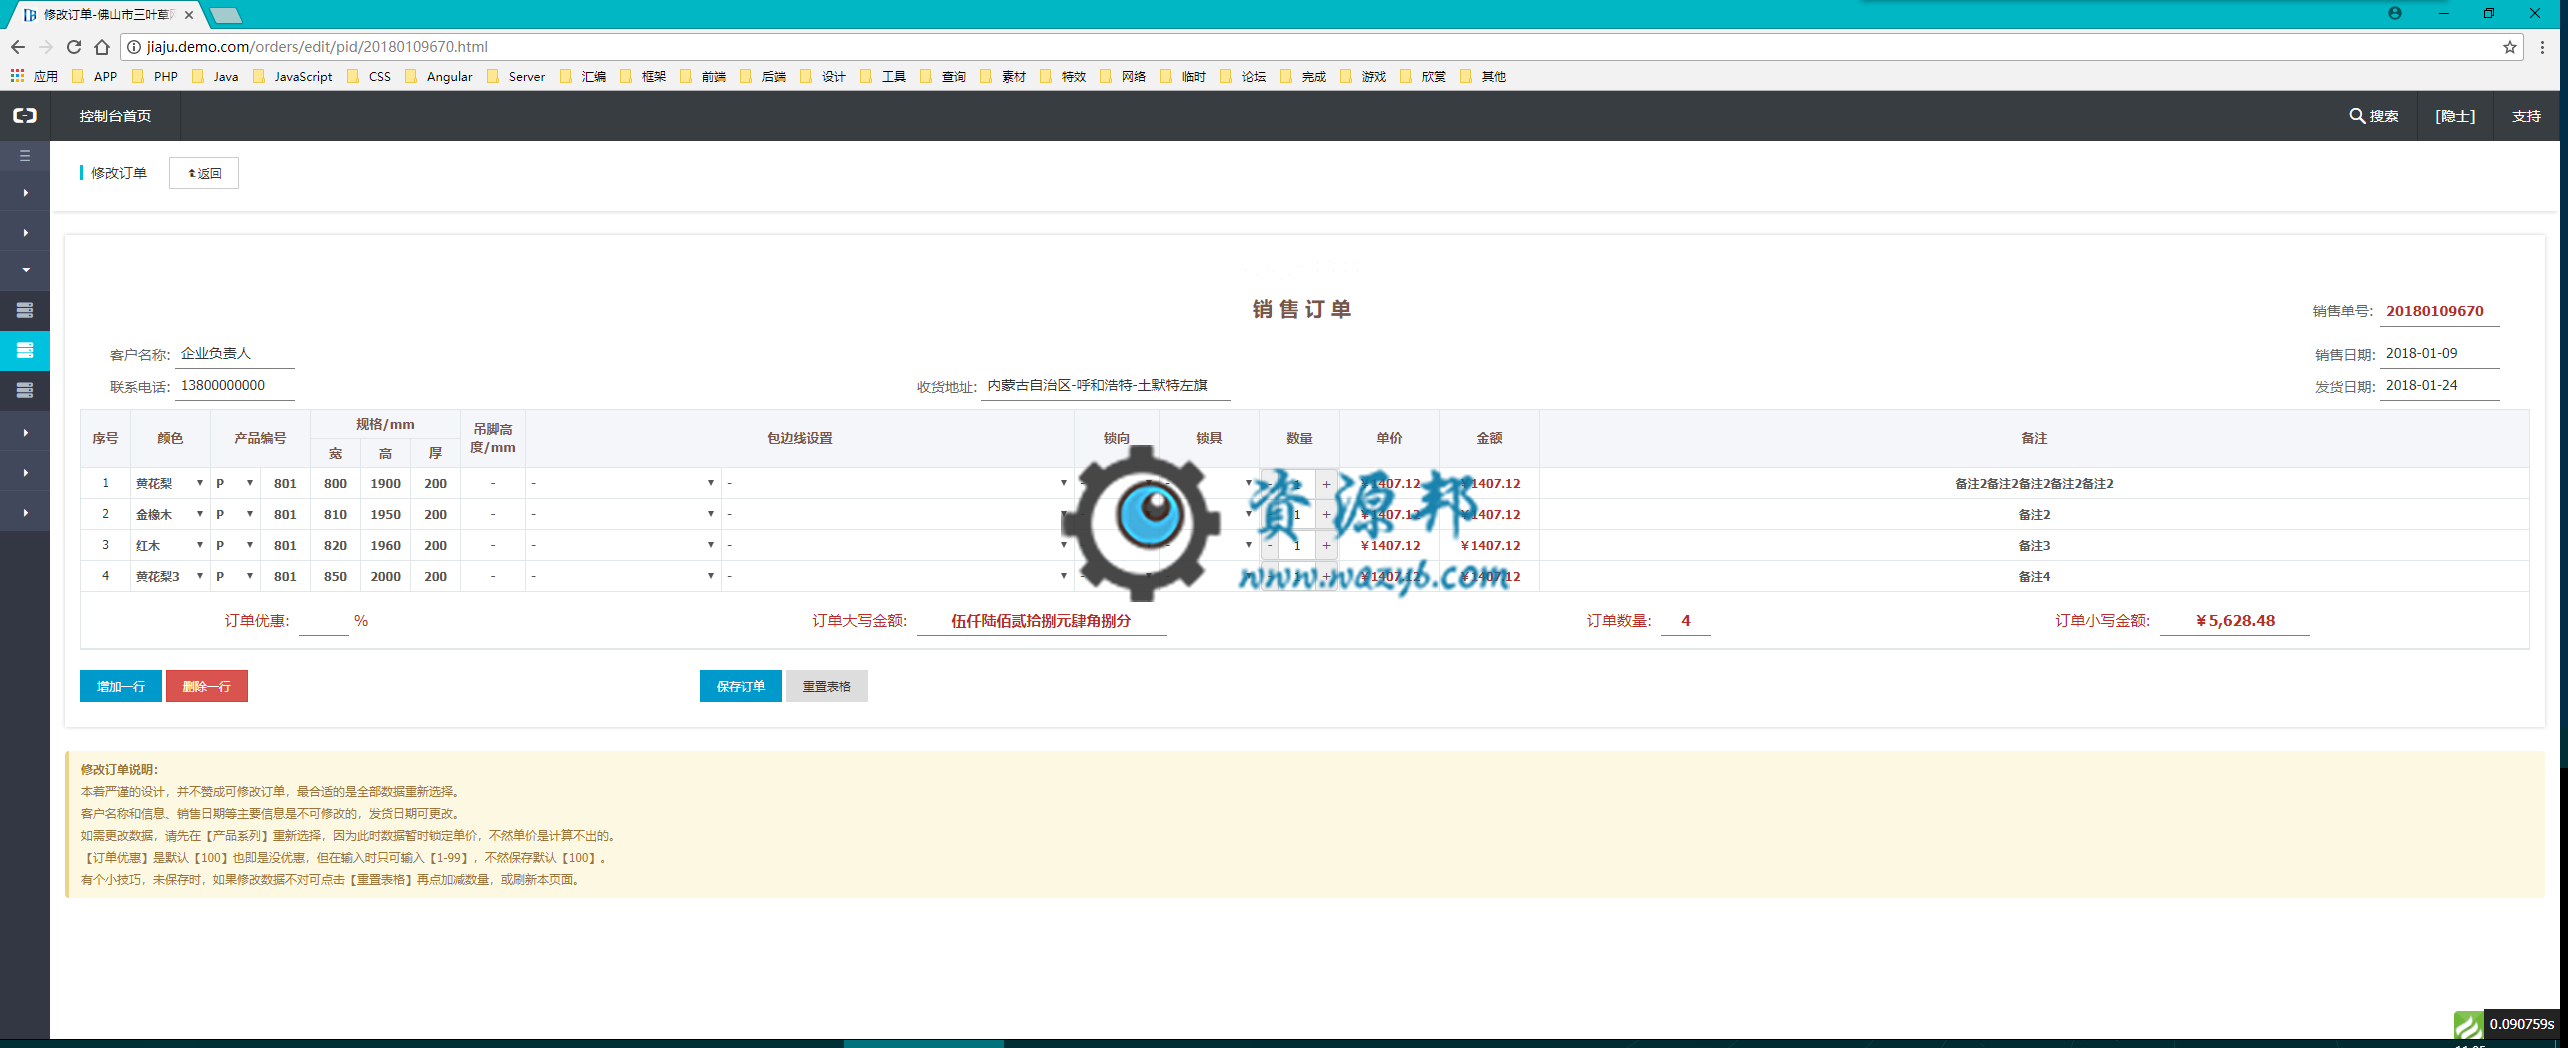Open the 工具 bookmarks folder
The height and width of the screenshot is (1048, 2568).
click(883, 76)
